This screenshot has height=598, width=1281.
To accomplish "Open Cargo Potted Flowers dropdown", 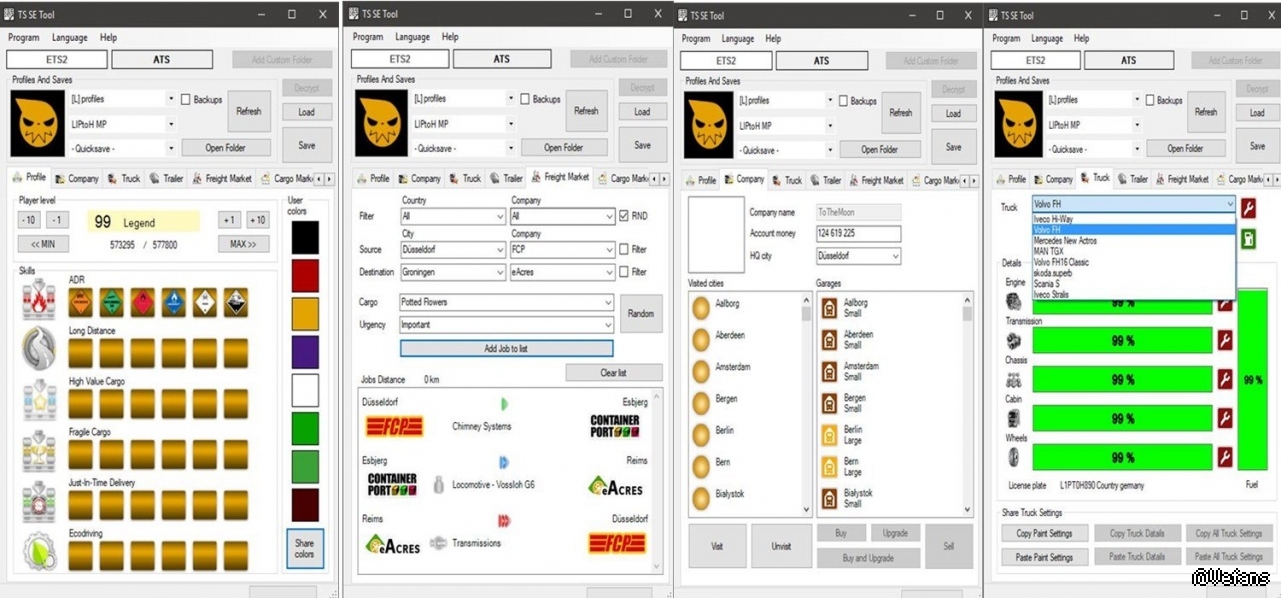I will [506, 302].
